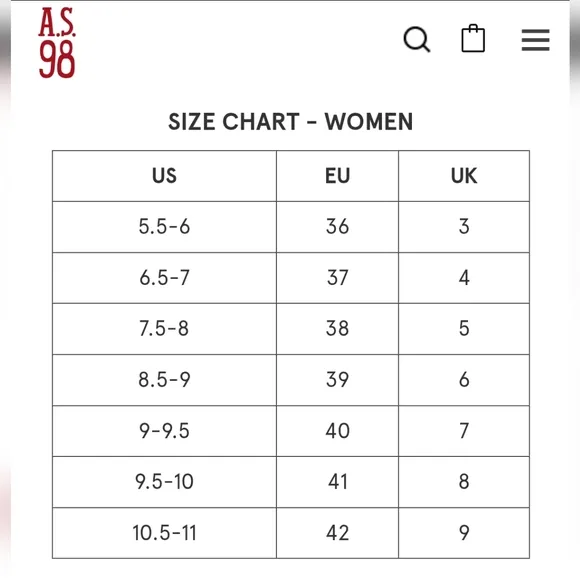The width and height of the screenshot is (580, 580).
Task: Open the shopping bag icon
Action: pyautogui.click(x=473, y=38)
